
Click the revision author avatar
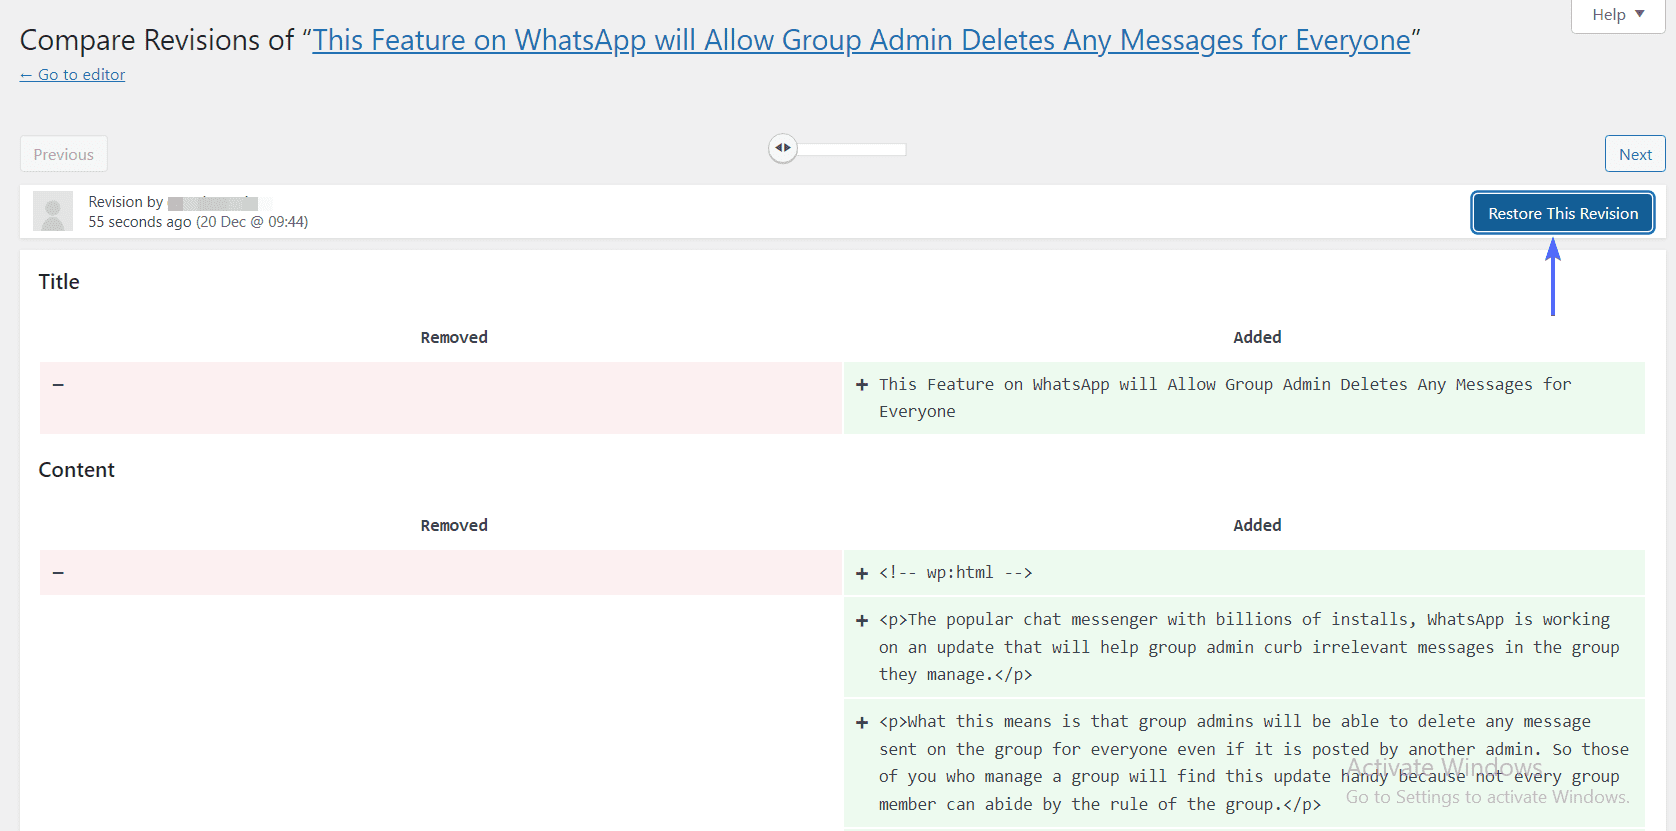[x=53, y=211]
